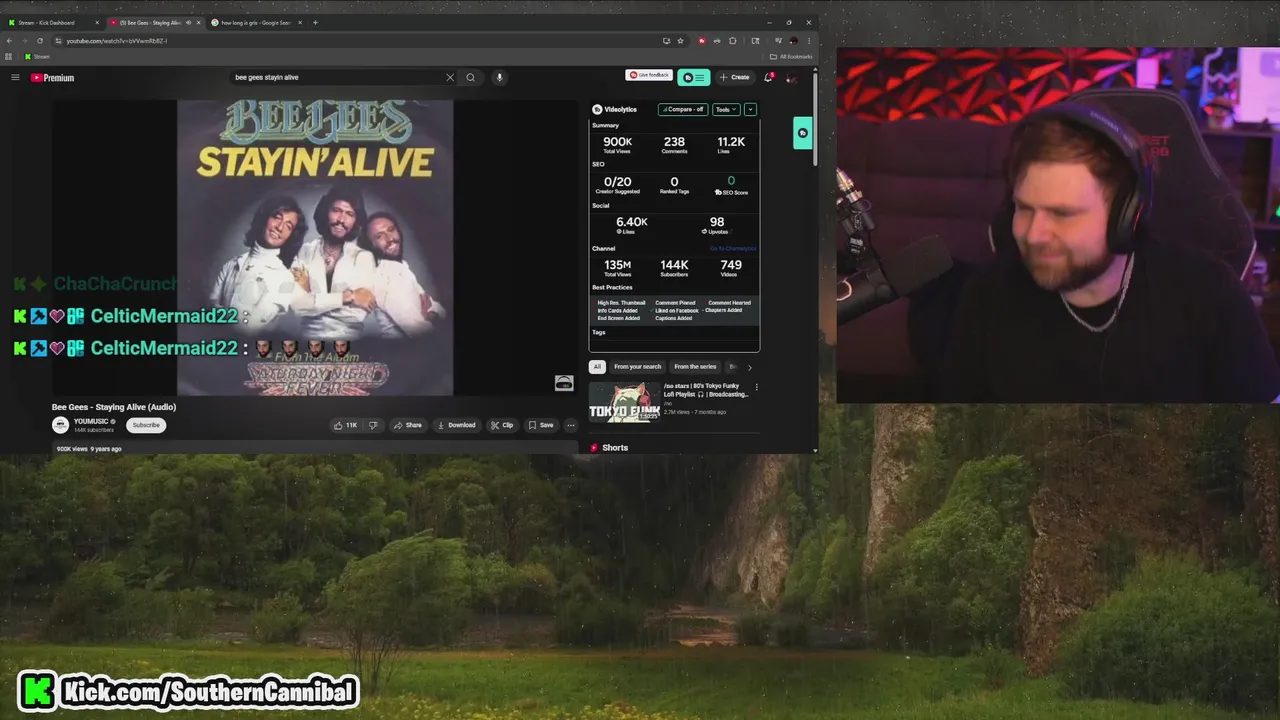Open the Chrome profile avatar in toolbar
The width and height of the screenshot is (1280, 720).
tap(794, 41)
